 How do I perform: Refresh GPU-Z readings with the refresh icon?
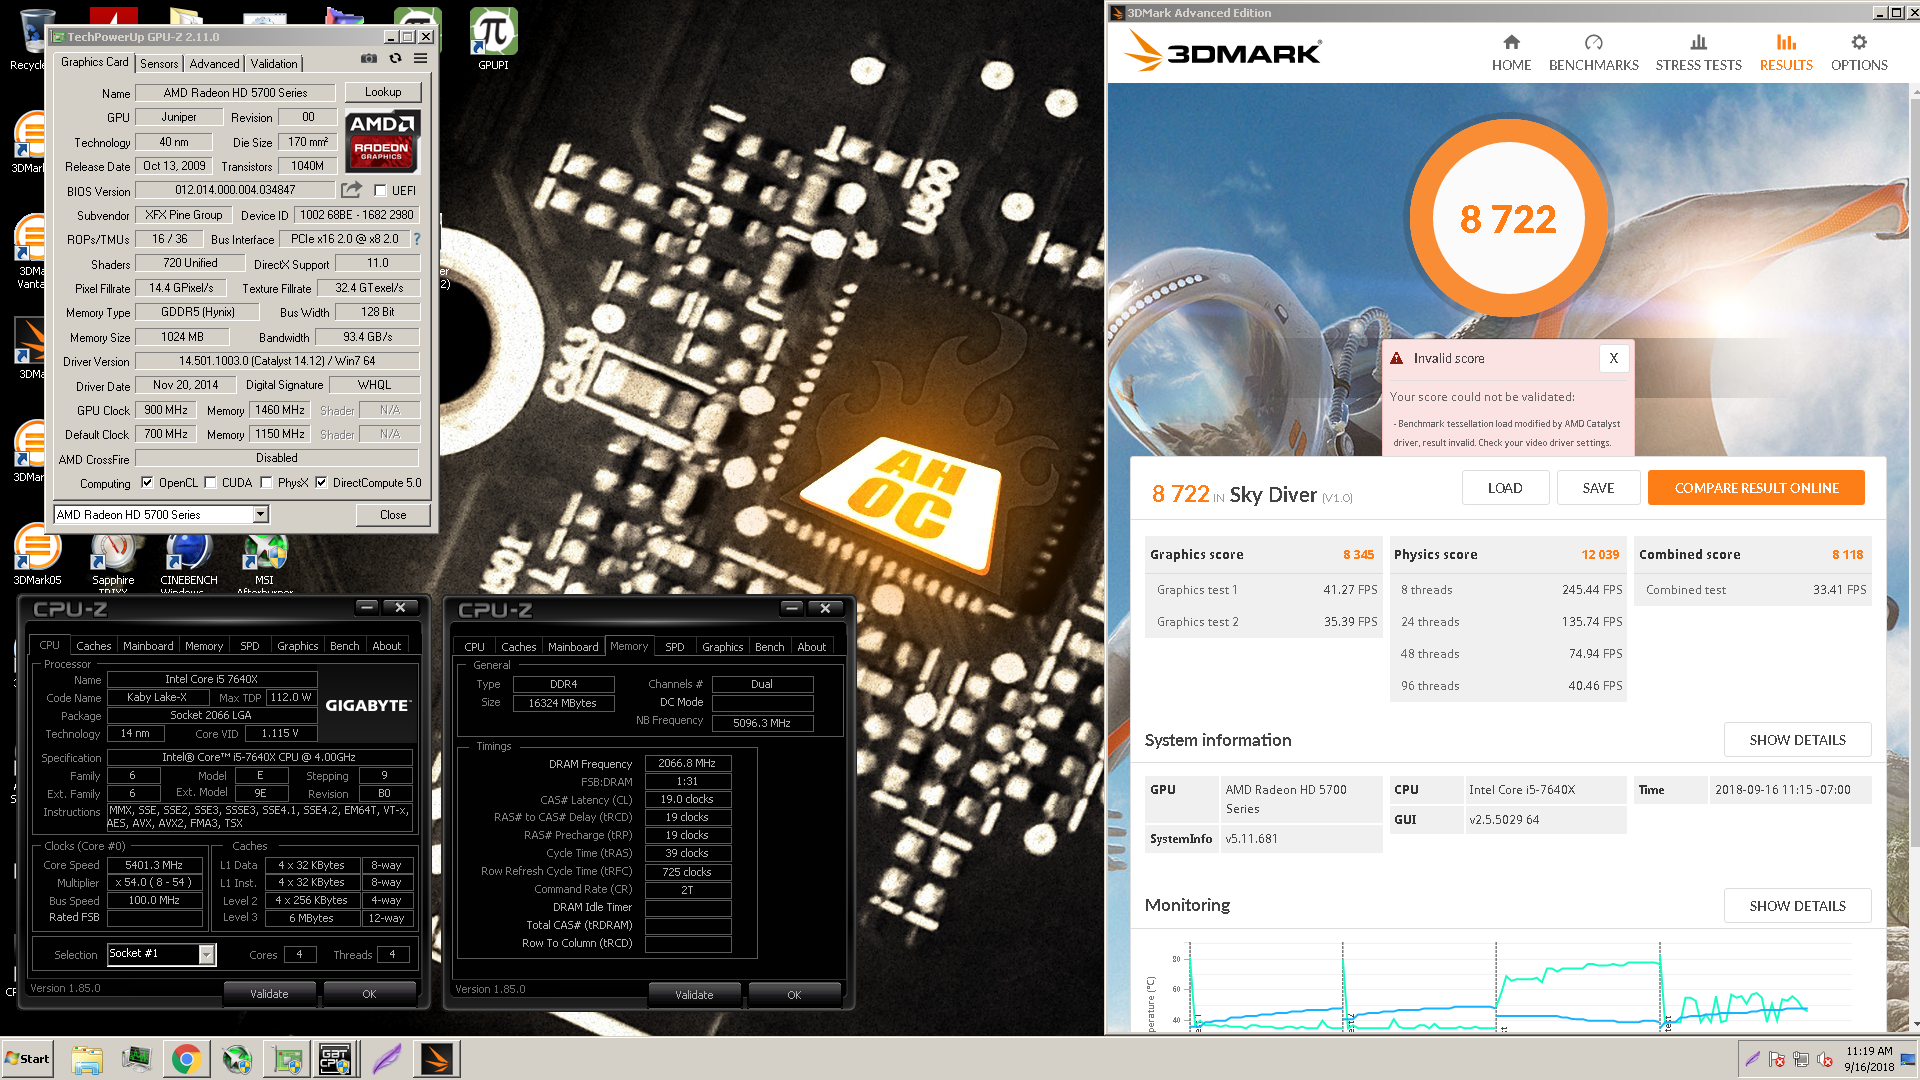tap(395, 59)
